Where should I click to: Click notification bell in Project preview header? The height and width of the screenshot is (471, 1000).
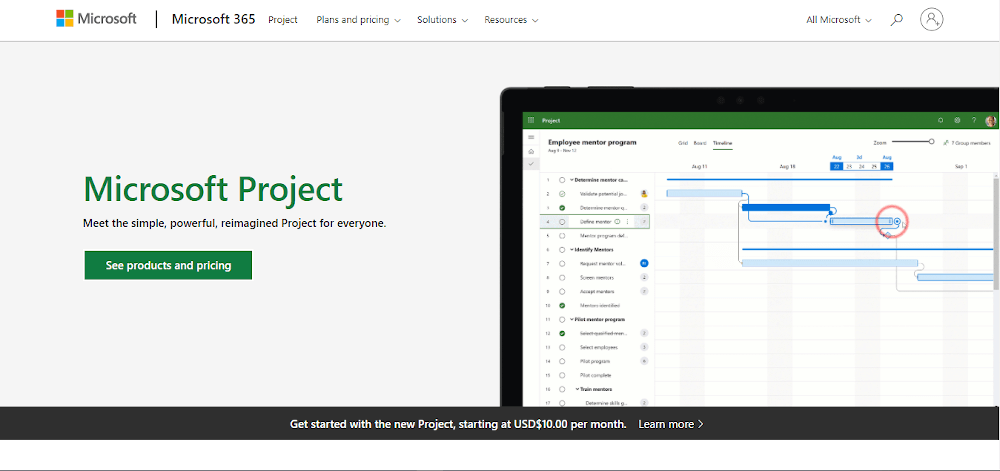[941, 120]
